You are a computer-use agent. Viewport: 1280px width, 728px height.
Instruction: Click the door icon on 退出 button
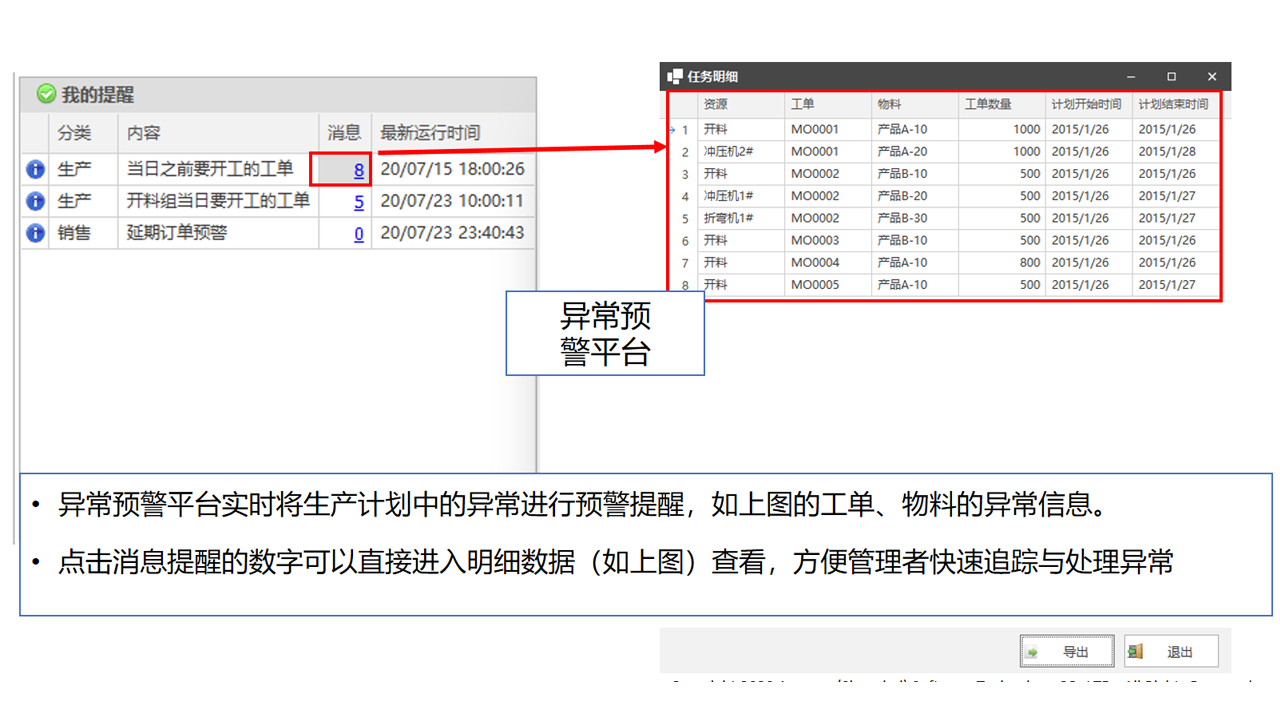(x=1135, y=652)
